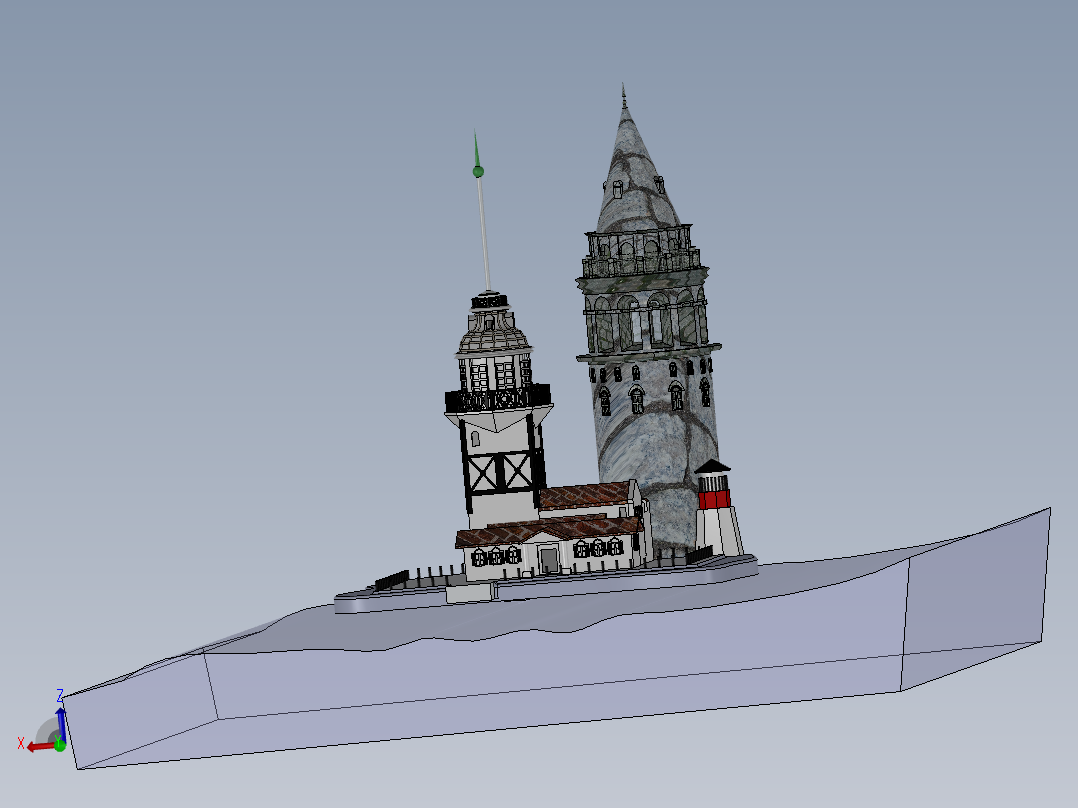The height and width of the screenshot is (808, 1078).
Task: Click the red X axis of the orientation triad
Action: (39, 746)
